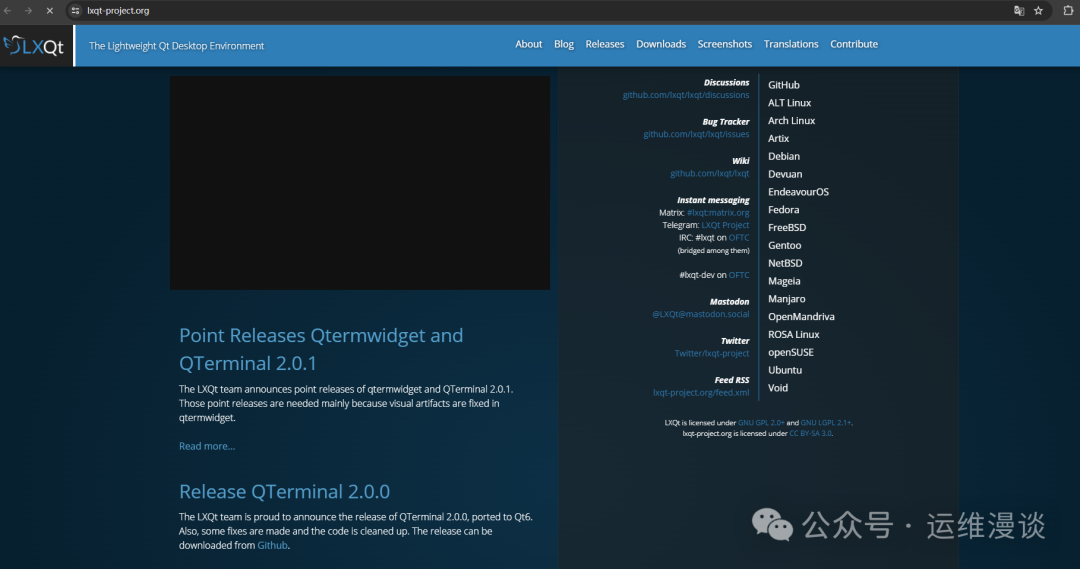1080x569 pixels.
Task: Click EndeavourOS in the list
Action: (x=798, y=192)
